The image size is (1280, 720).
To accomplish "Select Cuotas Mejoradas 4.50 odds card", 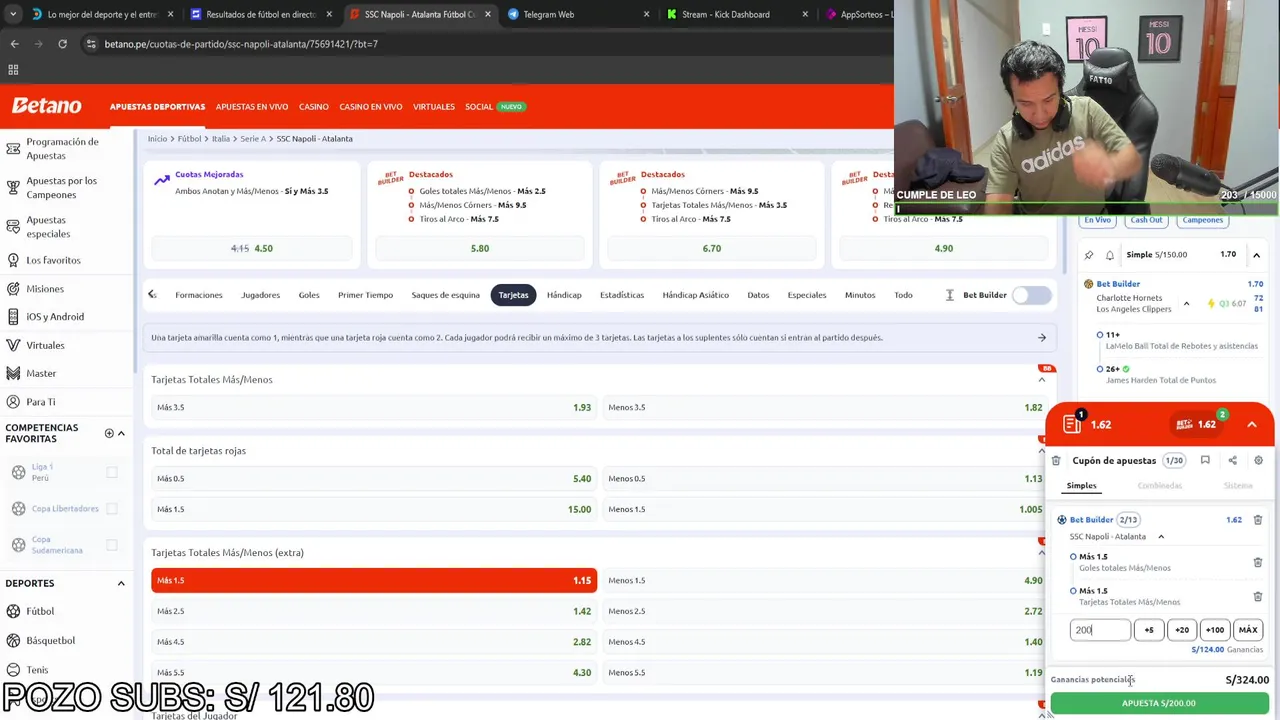I will (x=252, y=248).
